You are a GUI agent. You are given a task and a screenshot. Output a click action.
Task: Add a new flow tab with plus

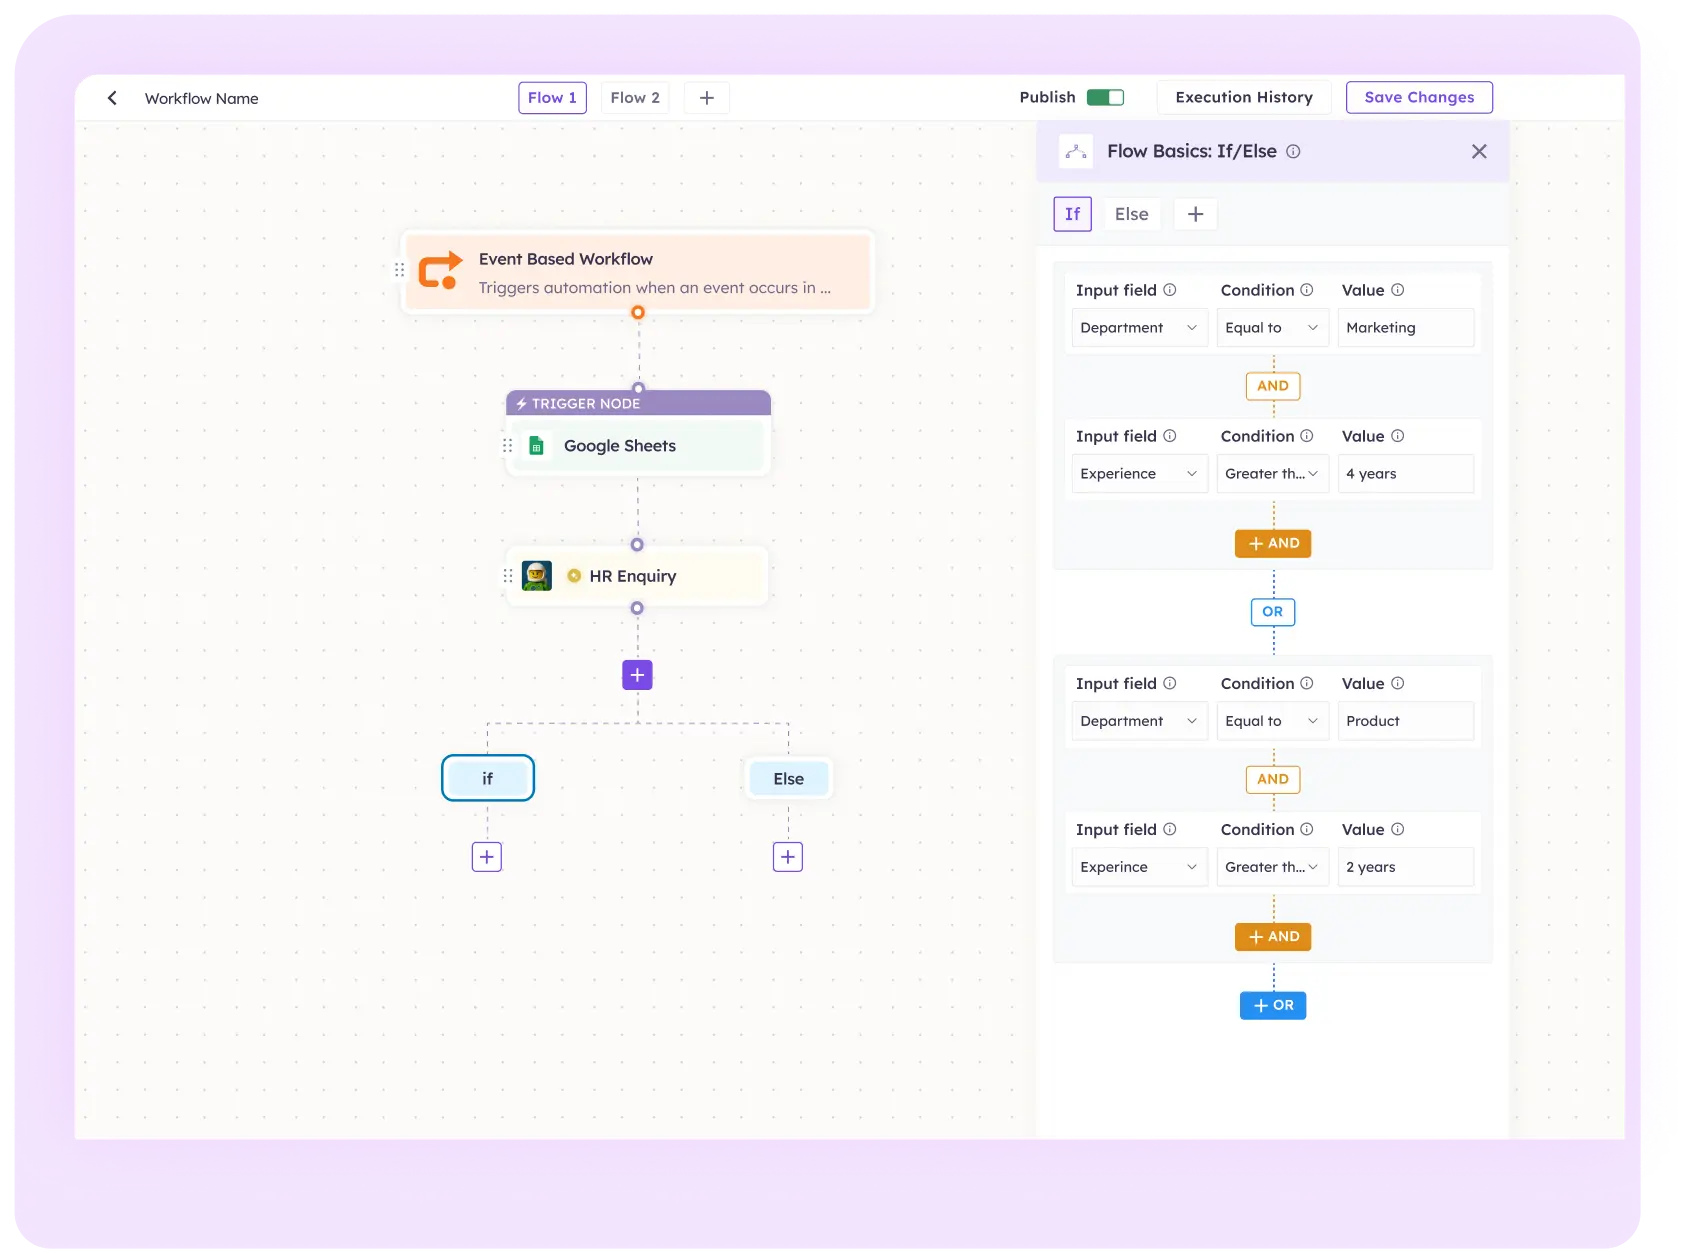pos(707,98)
